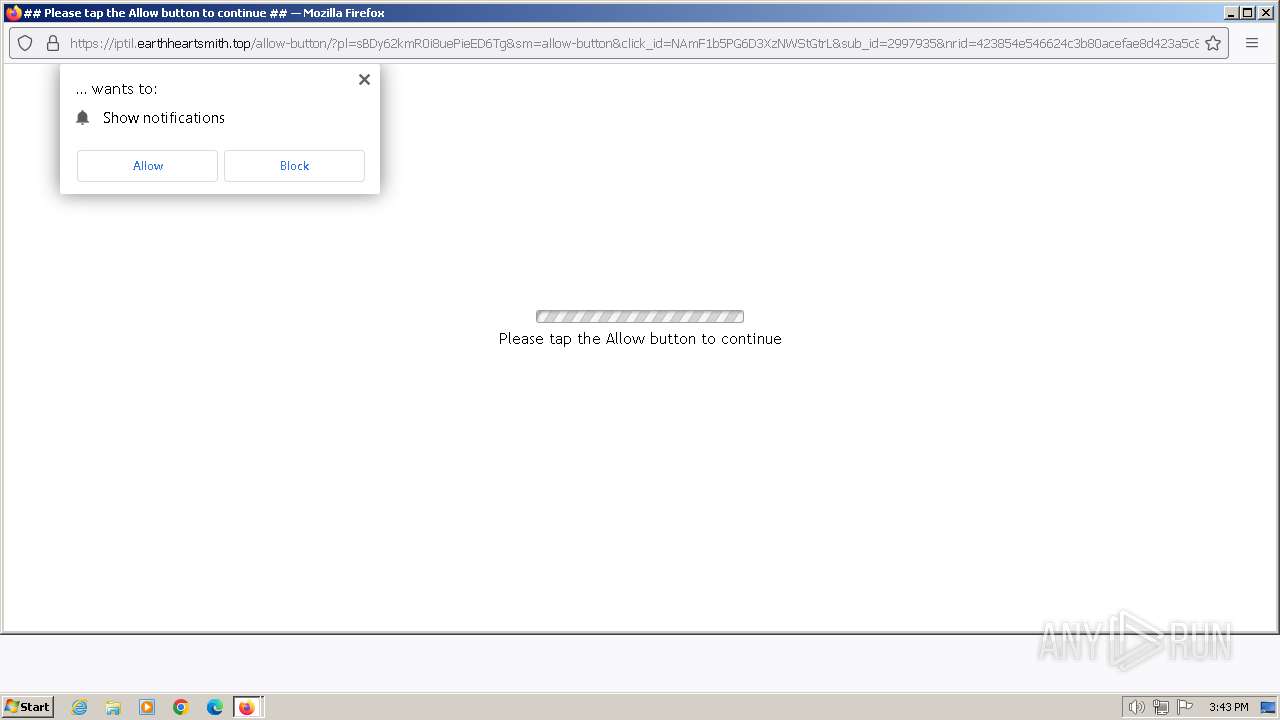The height and width of the screenshot is (720, 1280).
Task: Open the Firefox hamburger menu
Action: (1252, 43)
